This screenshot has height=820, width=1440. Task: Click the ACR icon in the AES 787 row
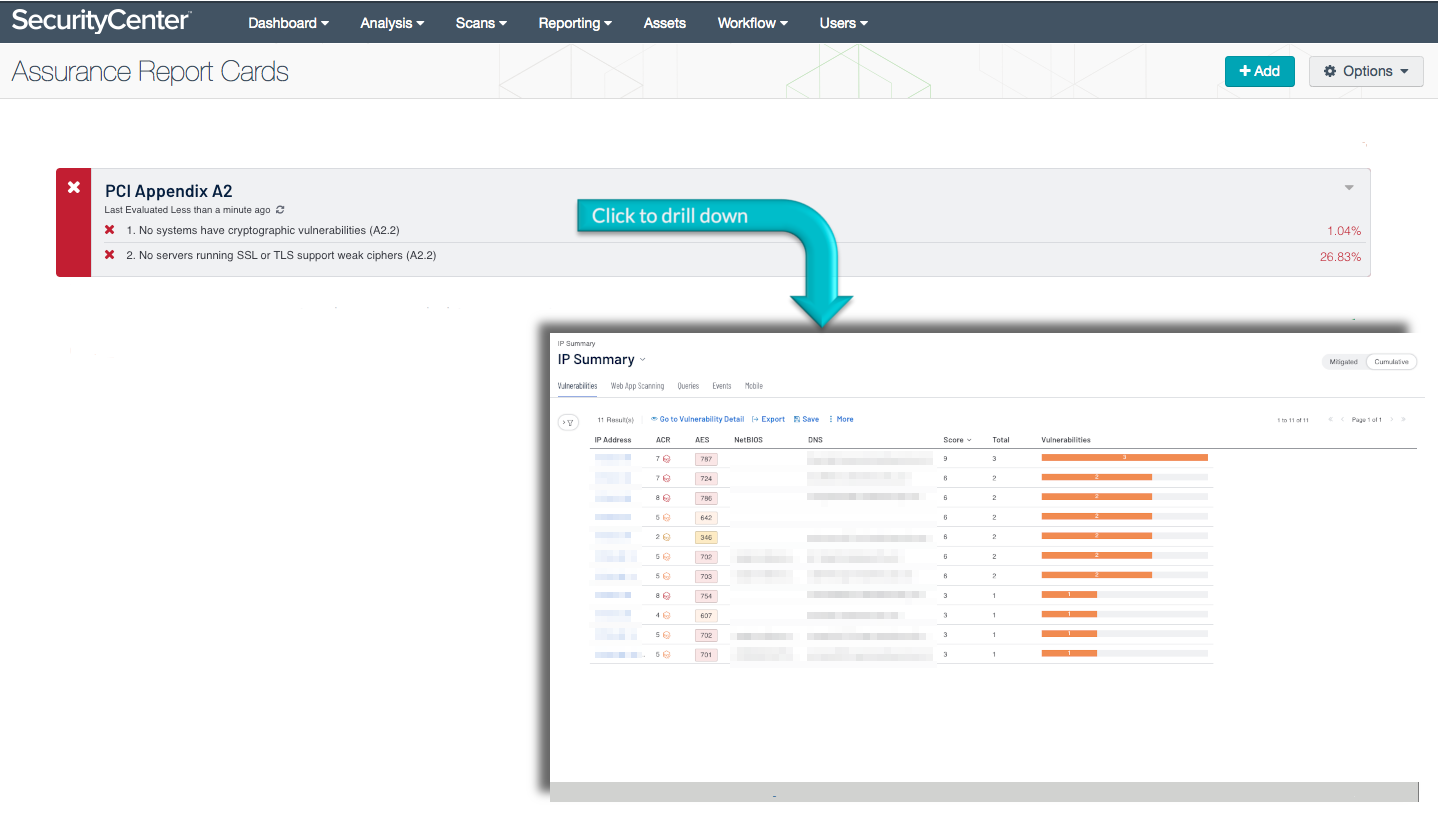pyautogui.click(x=667, y=459)
